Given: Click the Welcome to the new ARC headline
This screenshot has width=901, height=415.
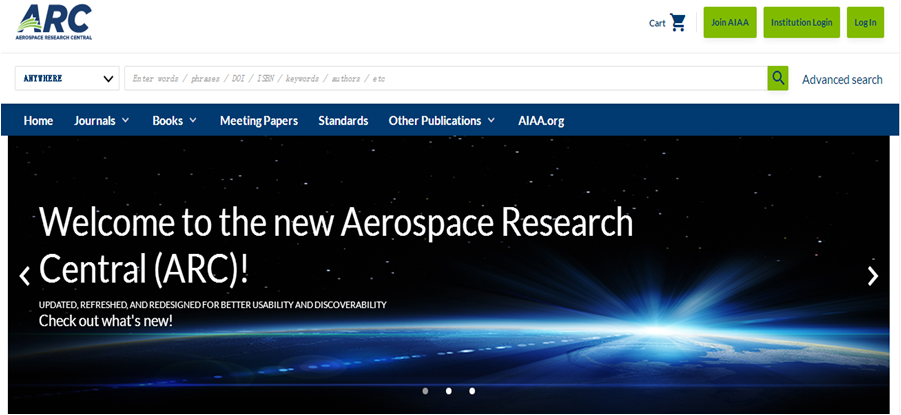Looking at the screenshot, I should pyautogui.click(x=336, y=246).
